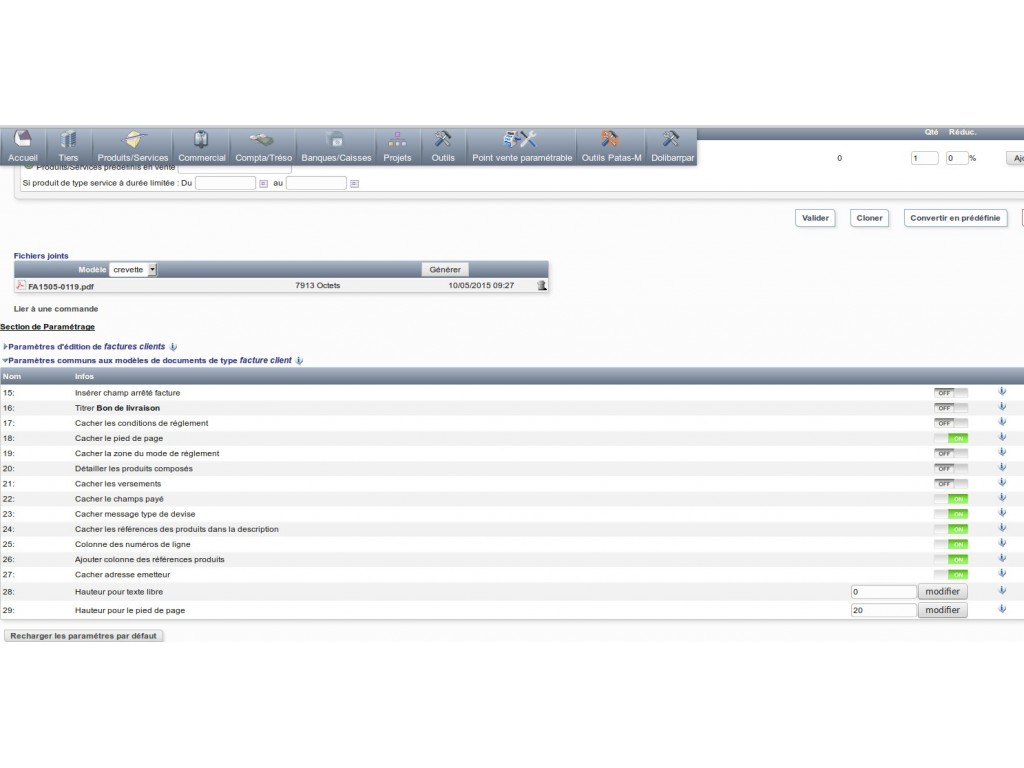Open the Banques/Caisses module icon

[x=336, y=140]
